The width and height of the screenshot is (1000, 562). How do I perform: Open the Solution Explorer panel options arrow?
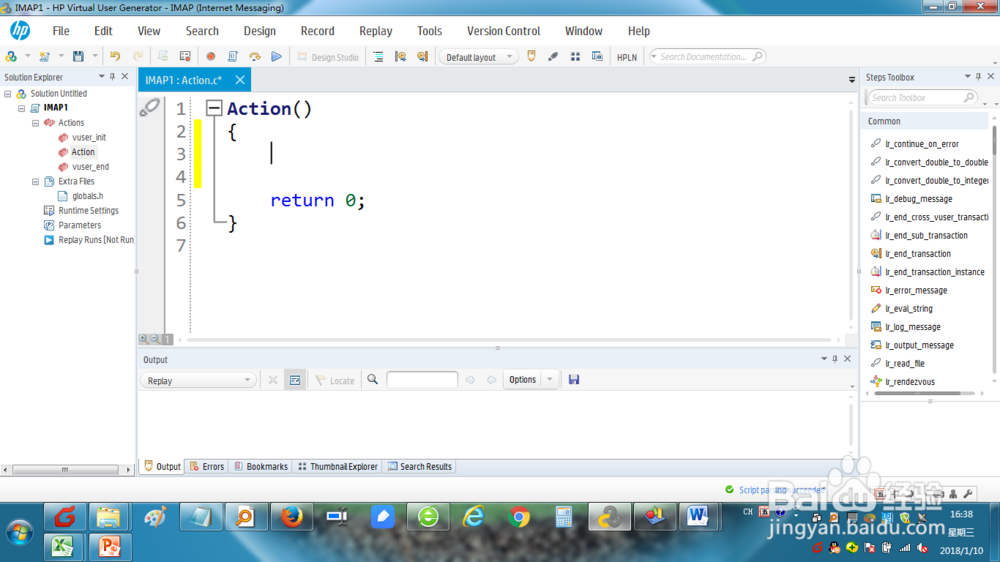pos(101,77)
